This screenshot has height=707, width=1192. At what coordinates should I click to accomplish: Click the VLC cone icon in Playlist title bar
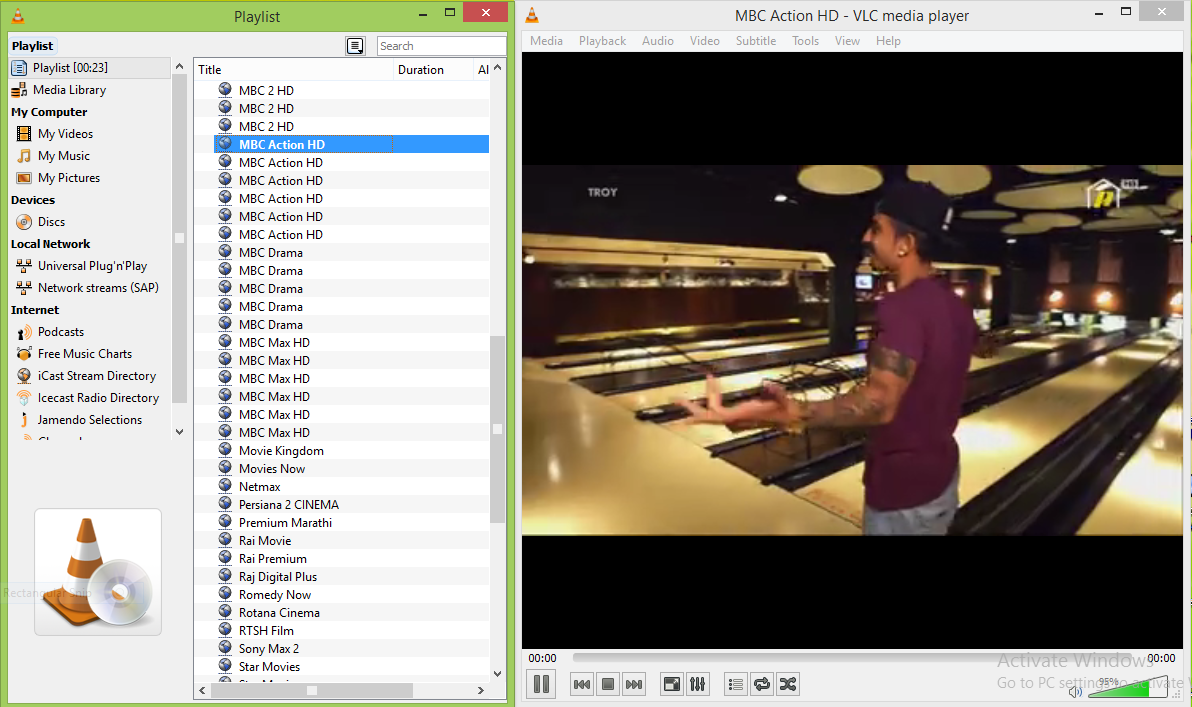[x=17, y=14]
